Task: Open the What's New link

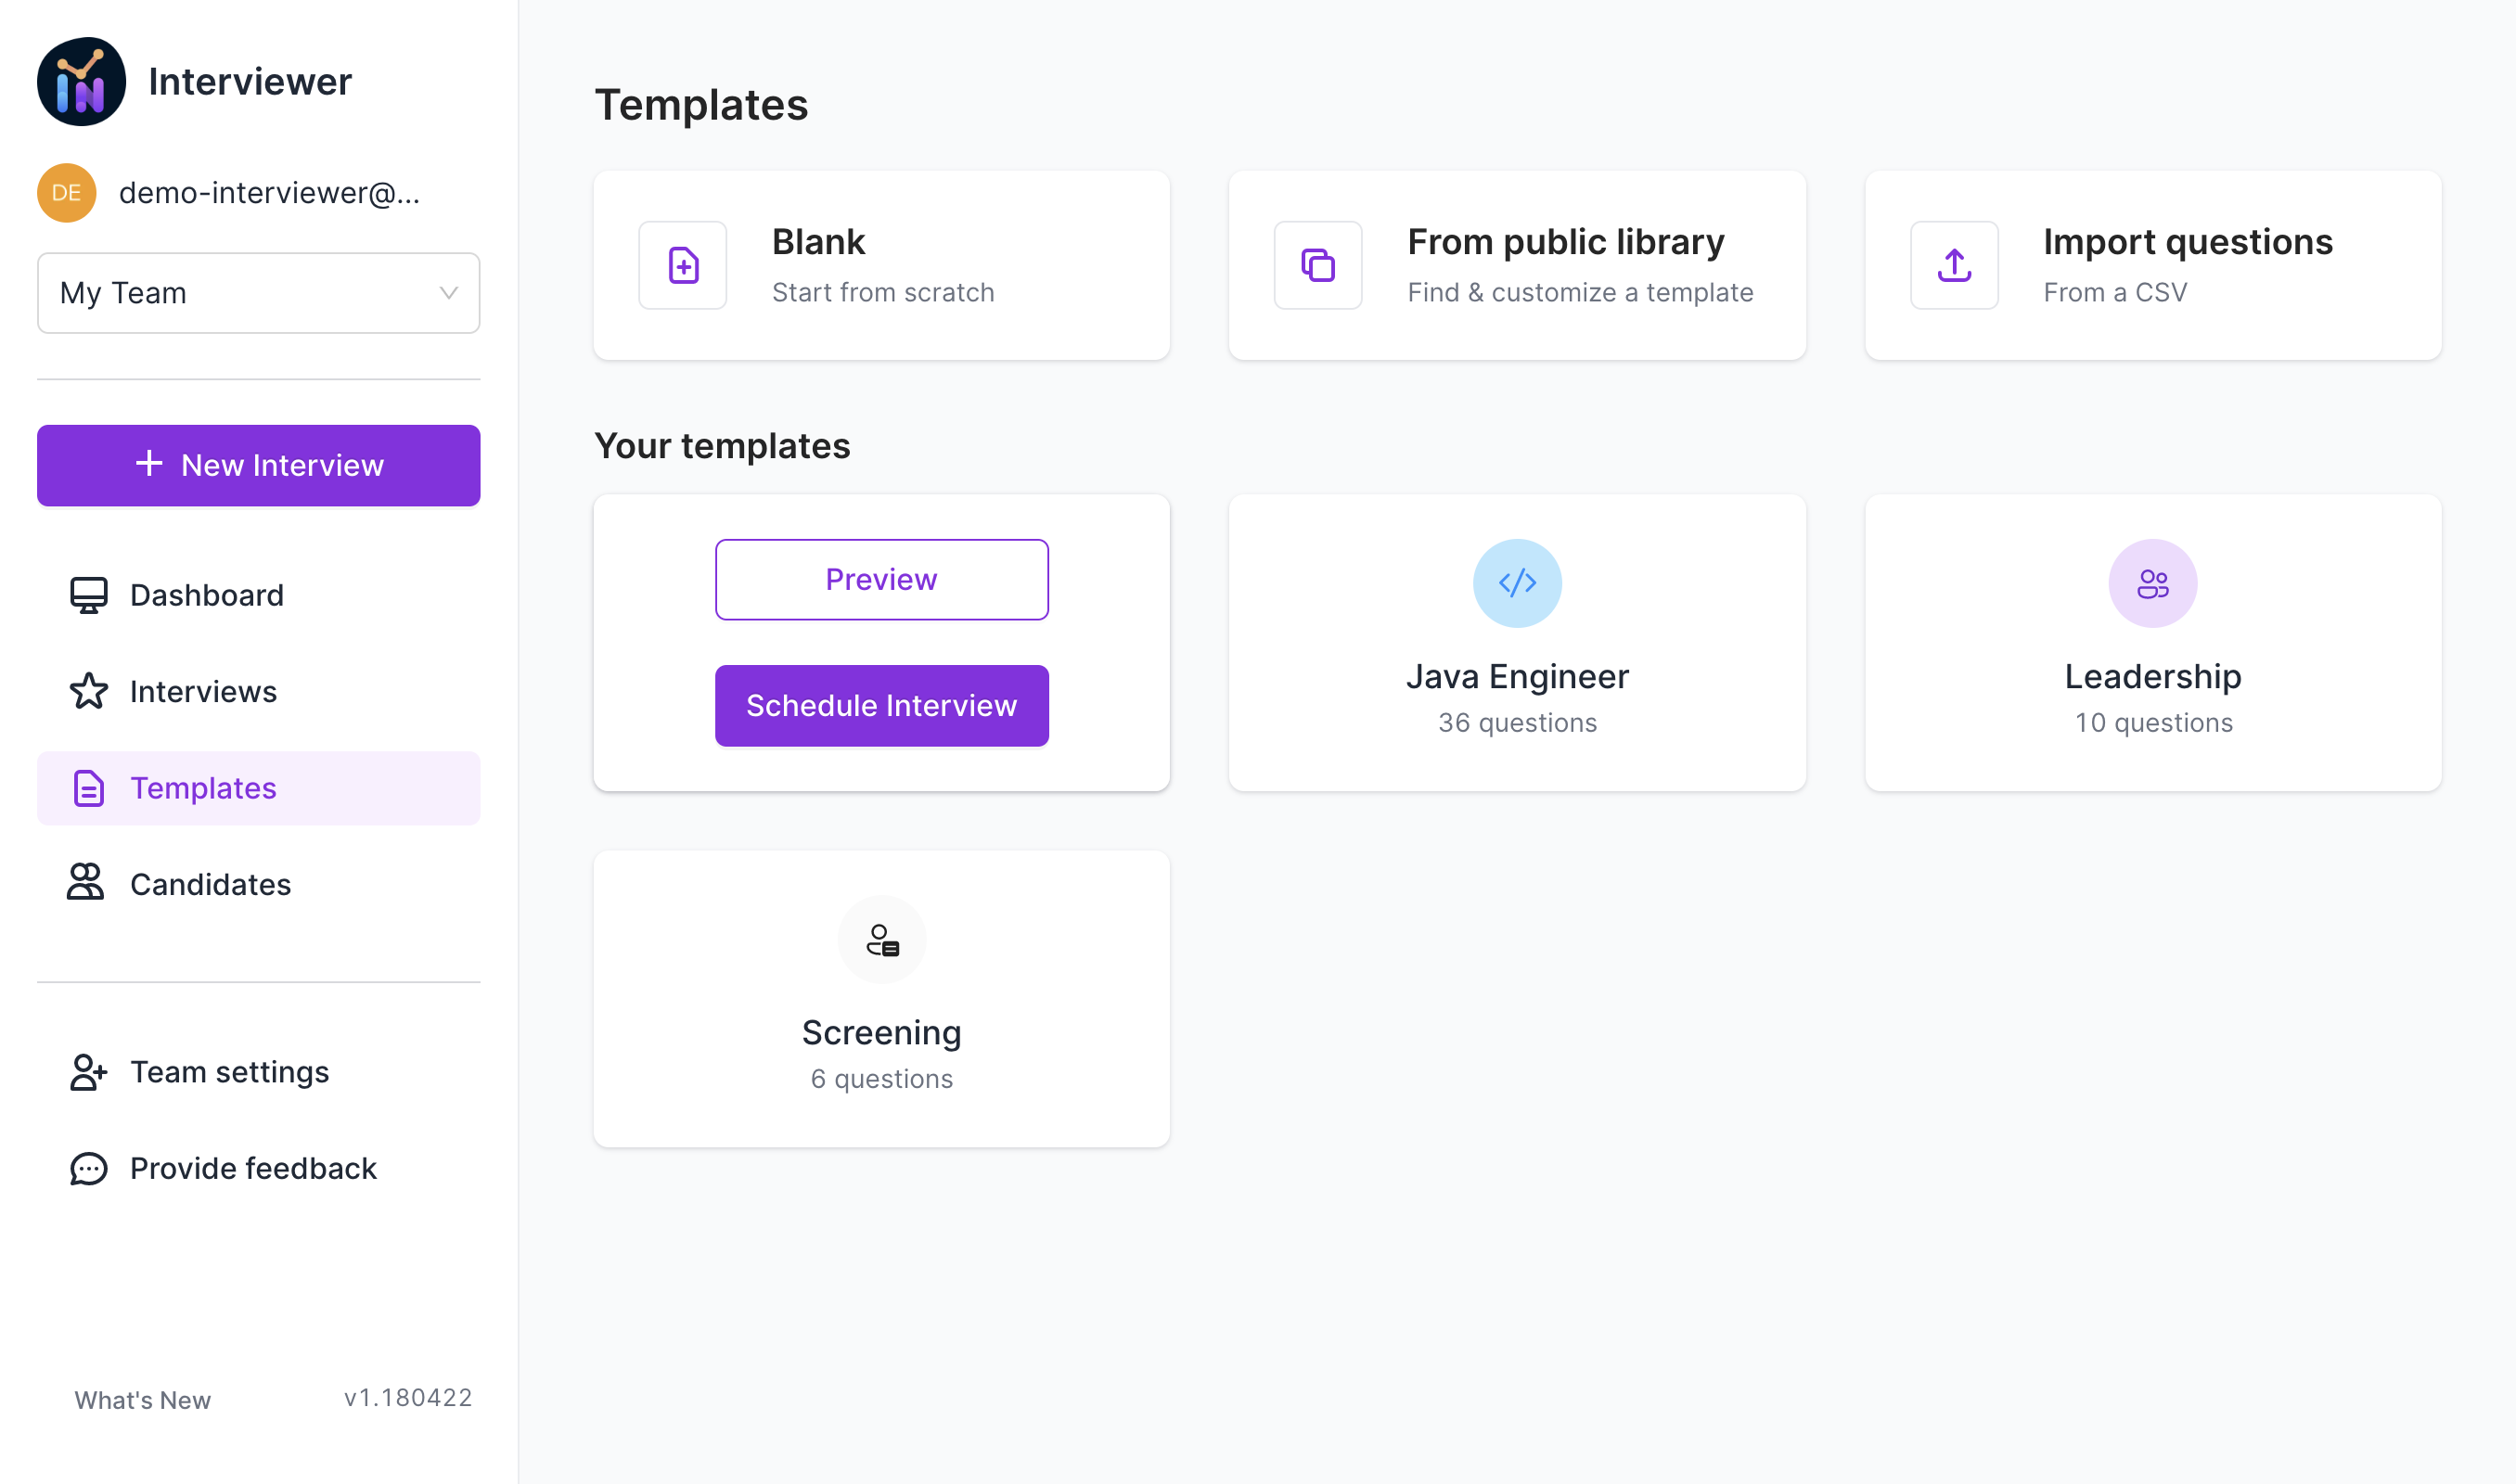Action: pos(142,1400)
